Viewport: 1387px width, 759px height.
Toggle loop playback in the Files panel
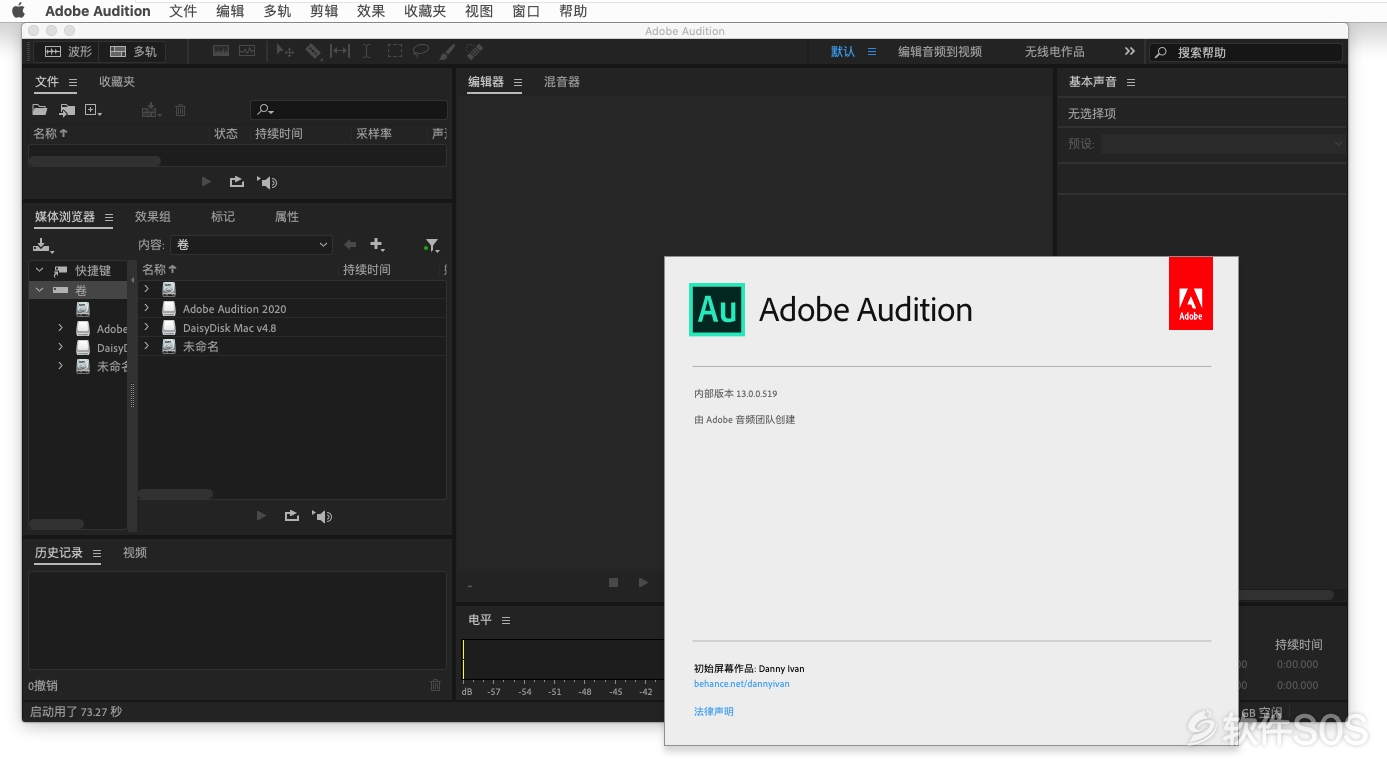pyautogui.click(x=237, y=182)
